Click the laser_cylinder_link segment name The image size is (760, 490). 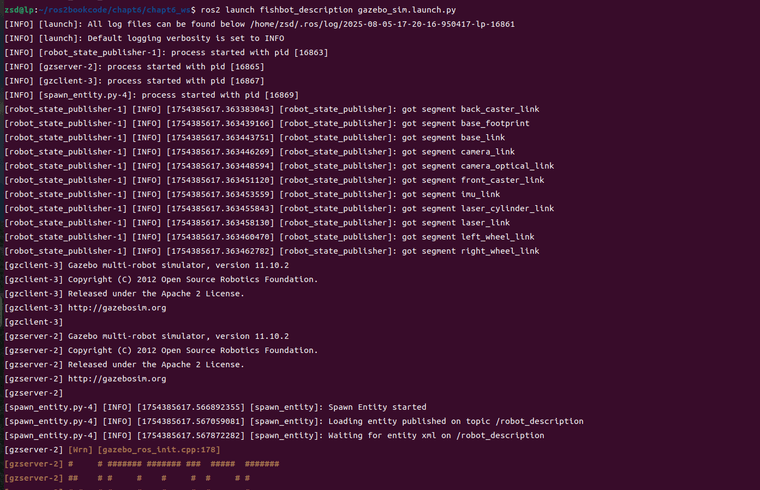click(x=507, y=208)
